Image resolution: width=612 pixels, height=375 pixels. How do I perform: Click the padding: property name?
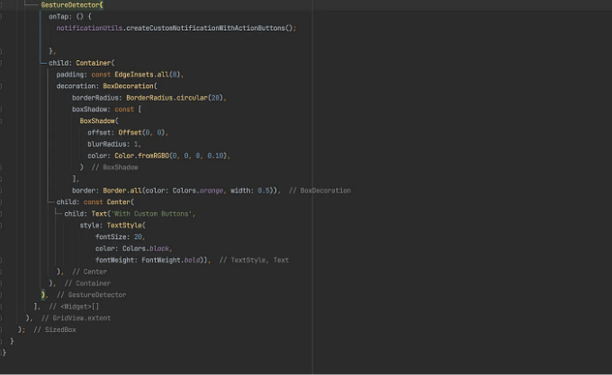click(x=72, y=75)
